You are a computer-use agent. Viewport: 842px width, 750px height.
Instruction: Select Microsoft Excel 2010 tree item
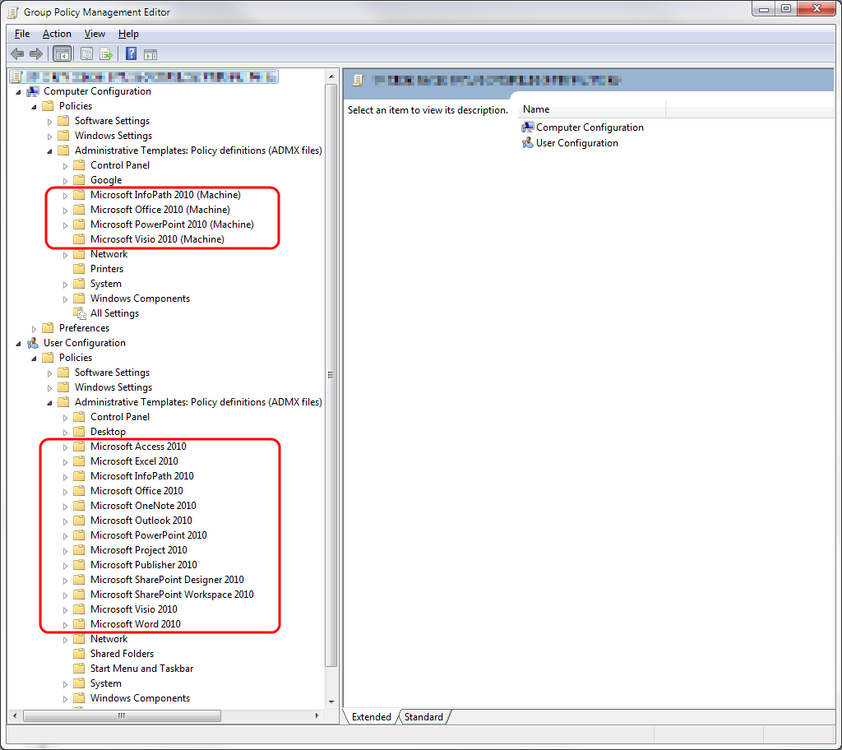pyautogui.click(x=134, y=461)
